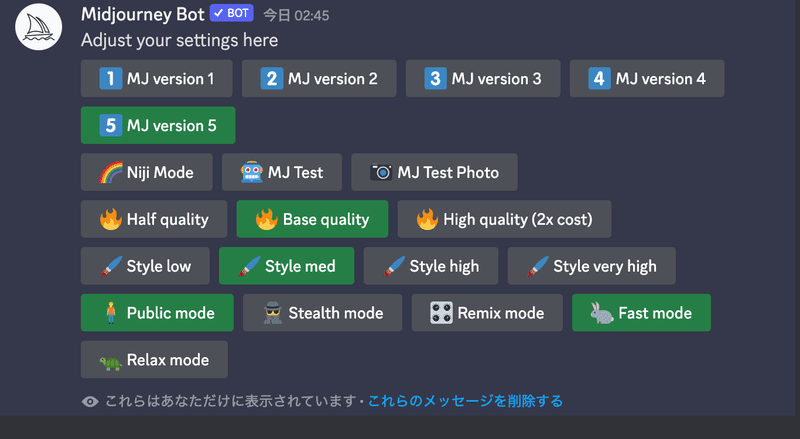
Task: Toggle the active MJ version 5 button
Action: coord(158,125)
